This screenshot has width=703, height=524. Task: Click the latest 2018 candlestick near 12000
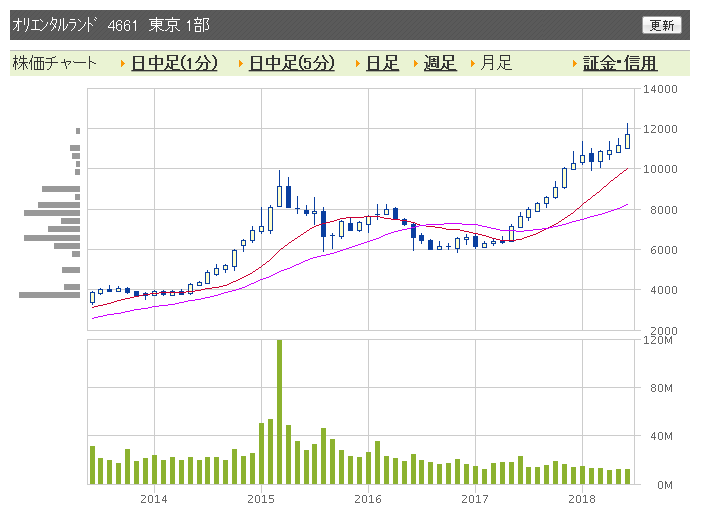[x=627, y=136]
